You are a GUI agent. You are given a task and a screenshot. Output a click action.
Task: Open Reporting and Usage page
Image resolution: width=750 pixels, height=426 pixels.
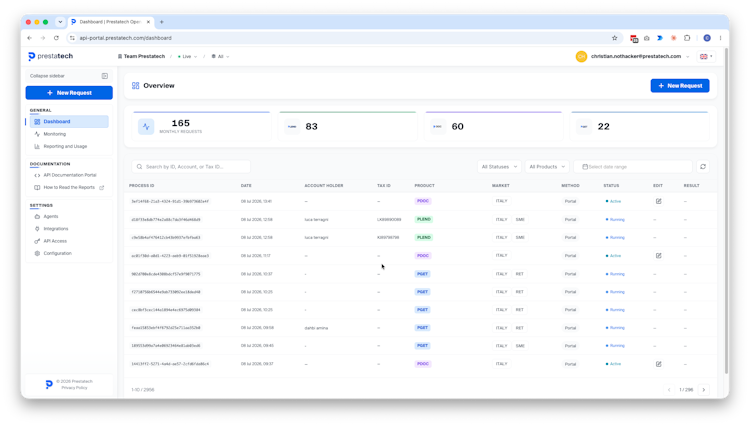point(65,146)
